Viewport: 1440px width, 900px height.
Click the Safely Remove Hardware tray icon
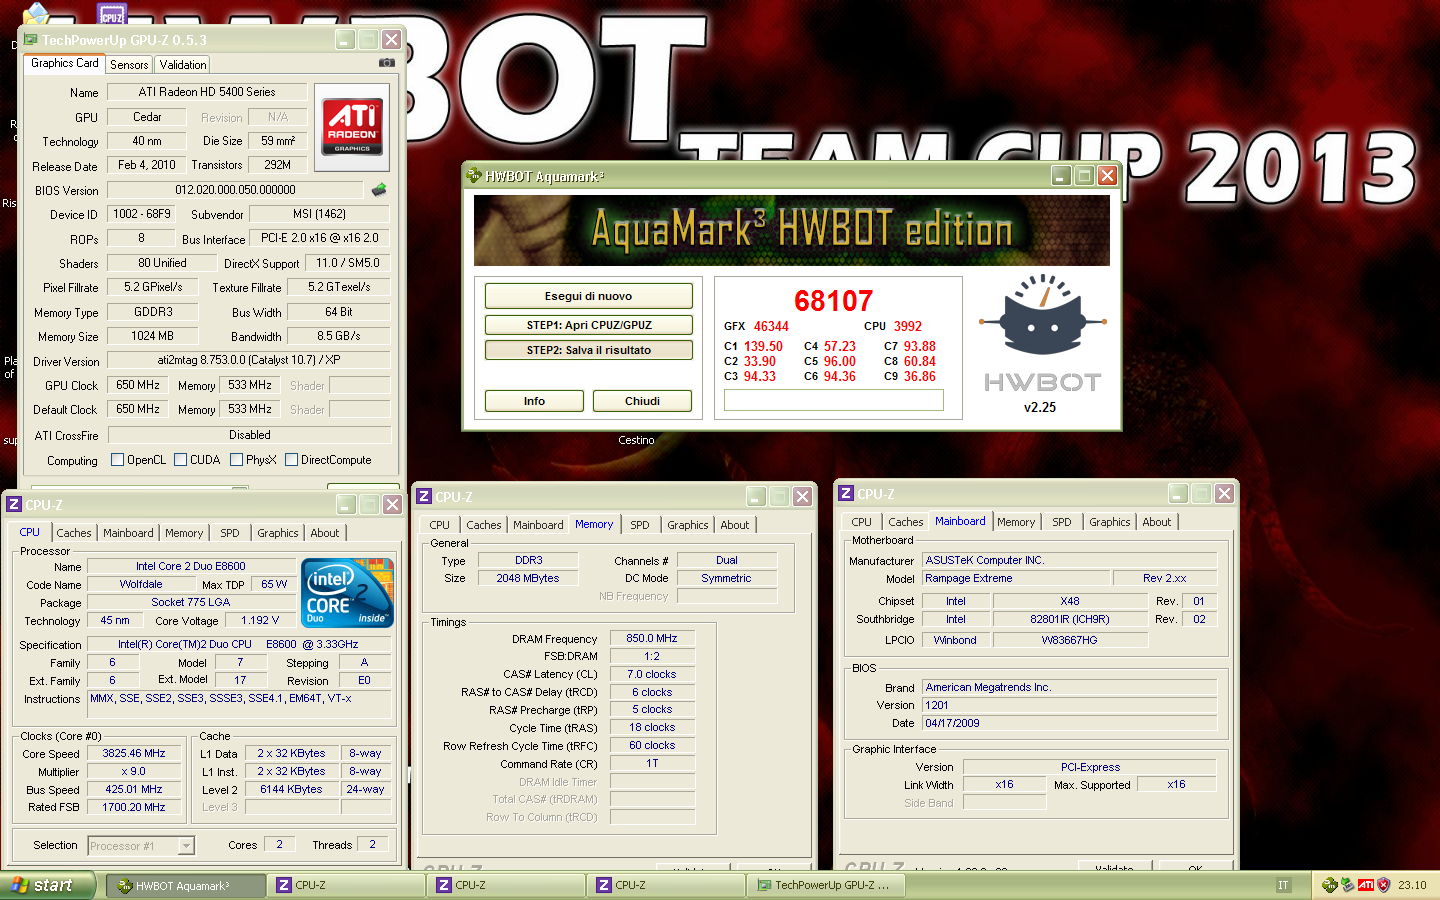tap(1347, 885)
